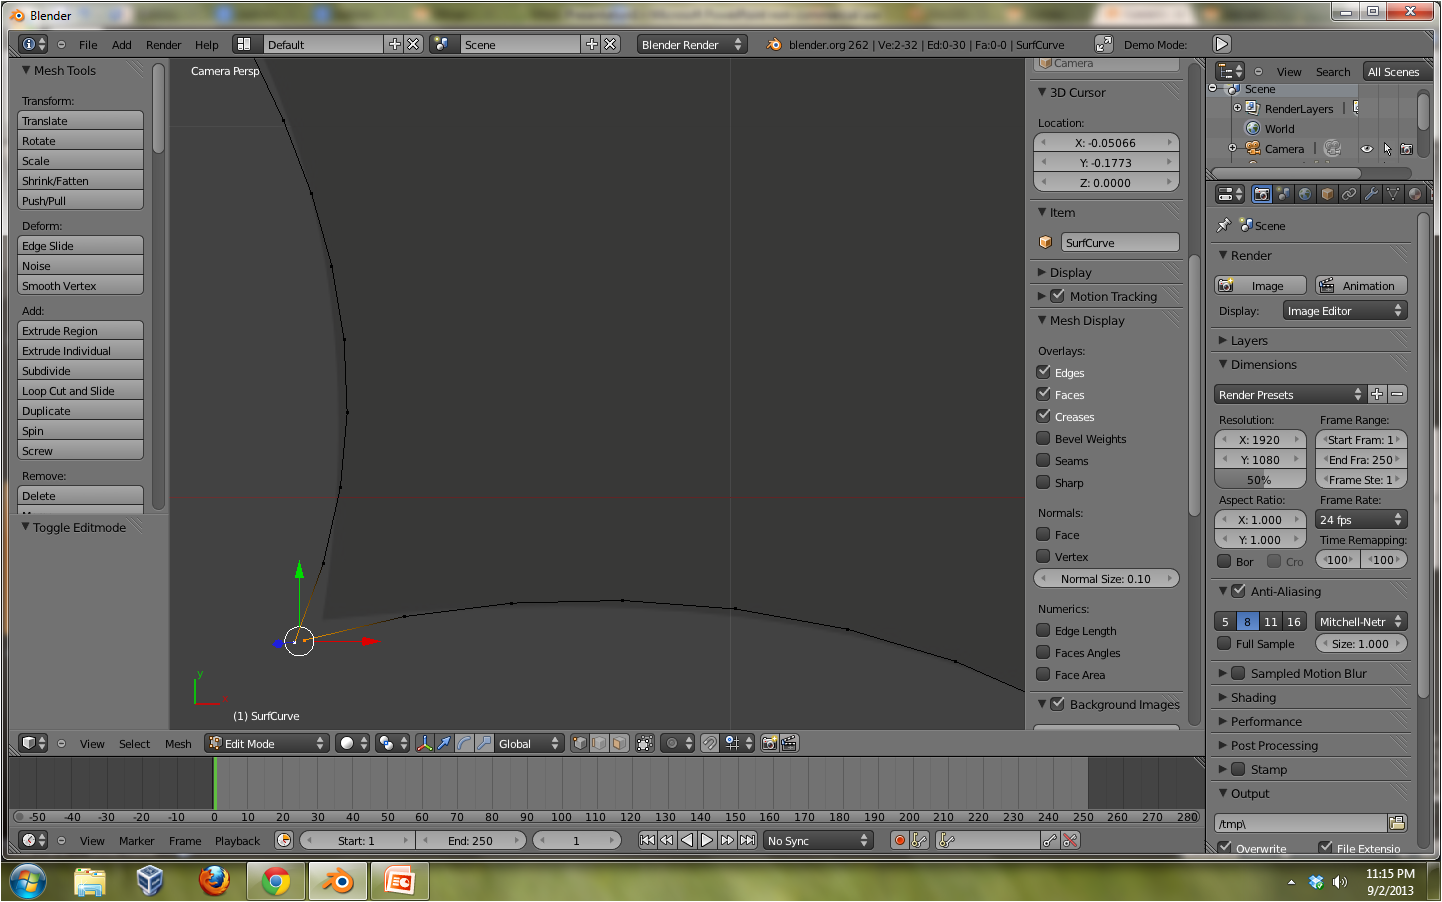
Task: Click the Render Animation button
Action: coord(1361,285)
